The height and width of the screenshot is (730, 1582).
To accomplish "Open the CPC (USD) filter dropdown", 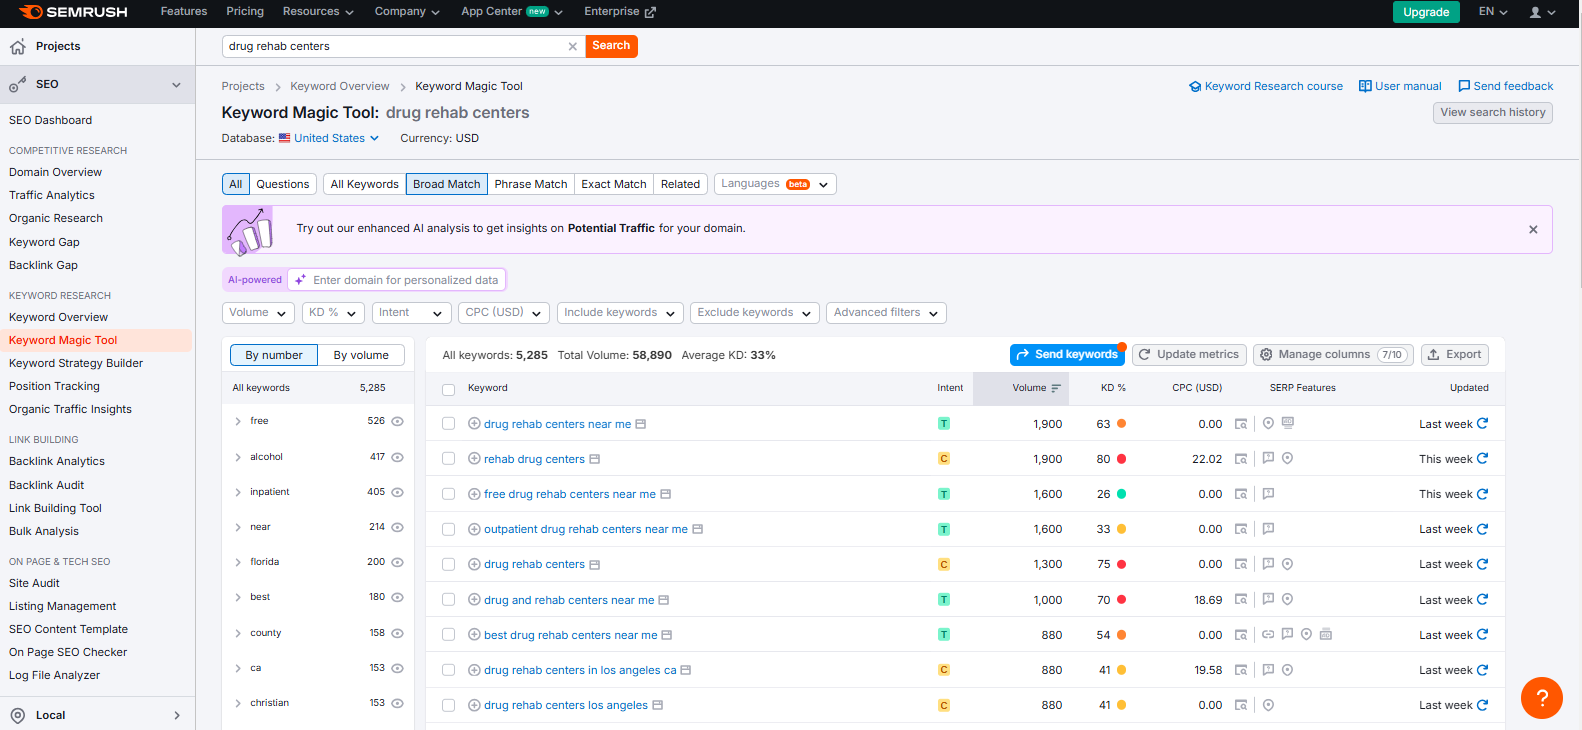I will point(504,313).
